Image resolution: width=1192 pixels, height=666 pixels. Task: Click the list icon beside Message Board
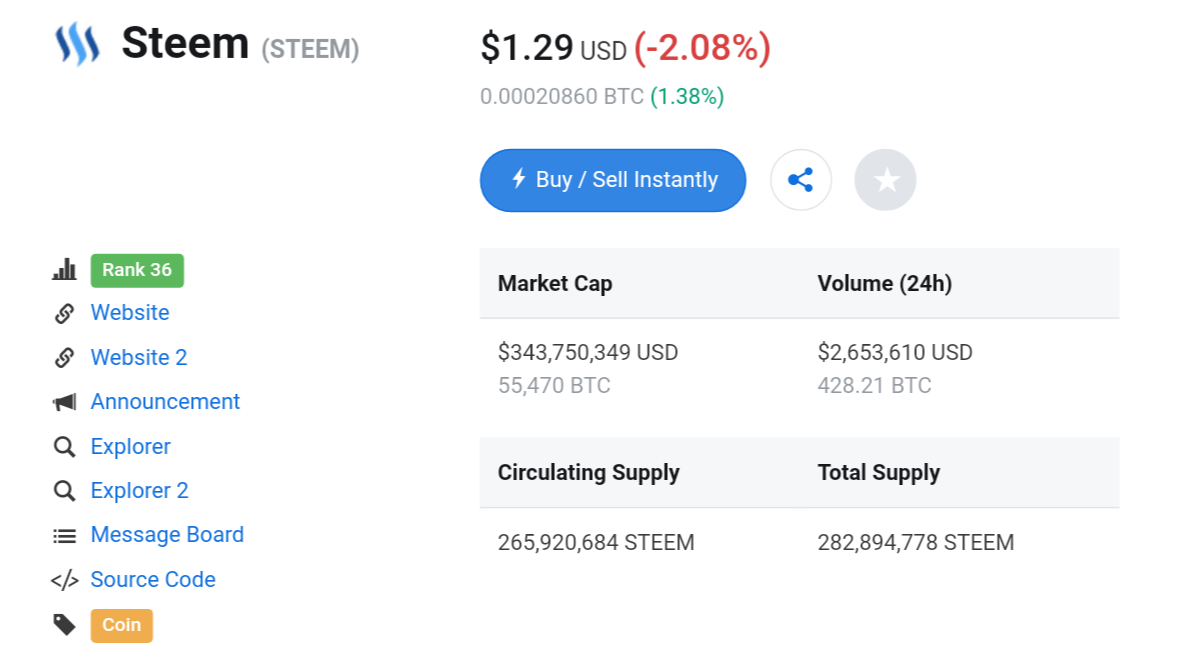(x=64, y=536)
